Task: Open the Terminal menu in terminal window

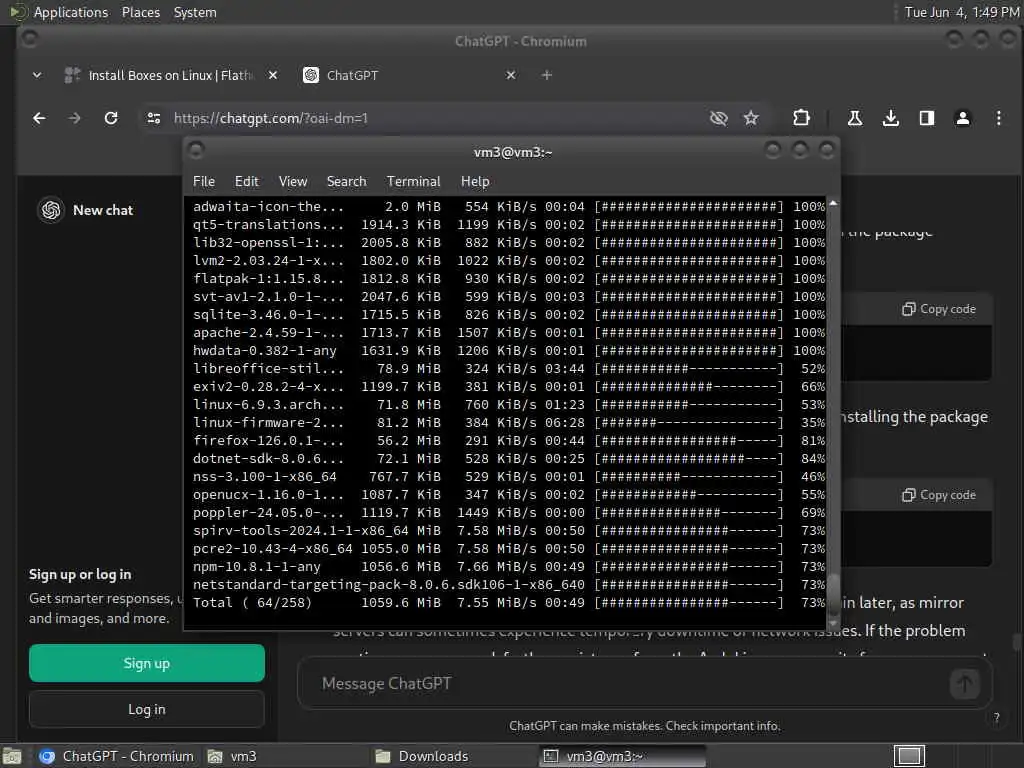Action: coord(413,182)
